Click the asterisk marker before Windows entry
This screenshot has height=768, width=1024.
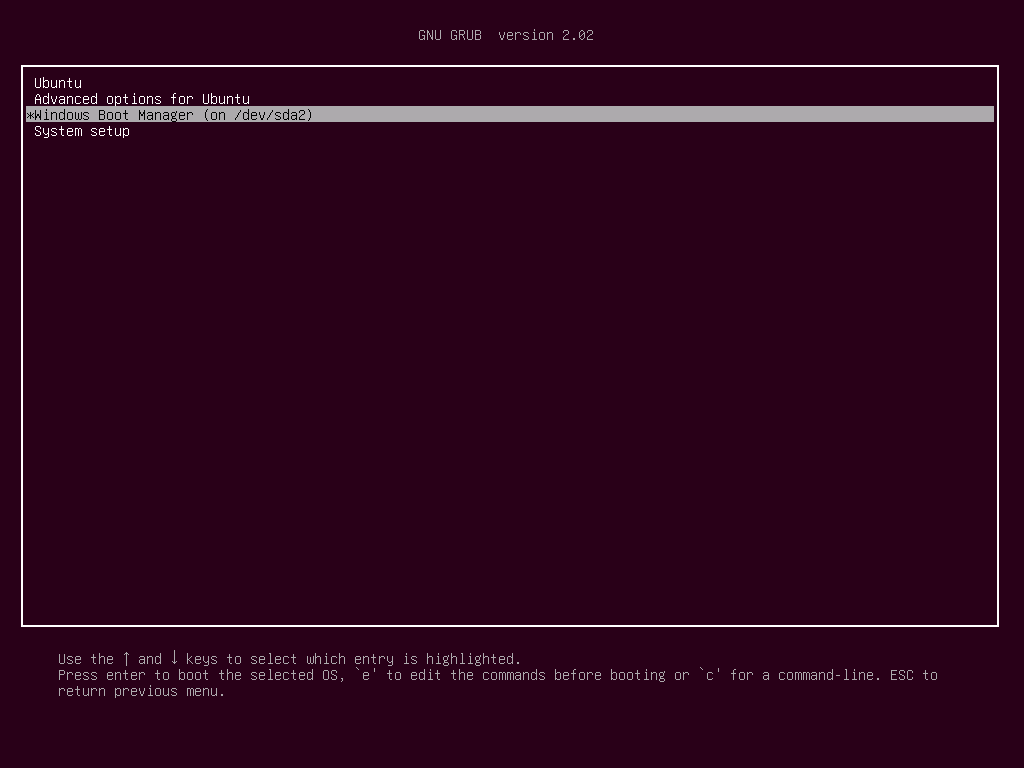click(29, 115)
